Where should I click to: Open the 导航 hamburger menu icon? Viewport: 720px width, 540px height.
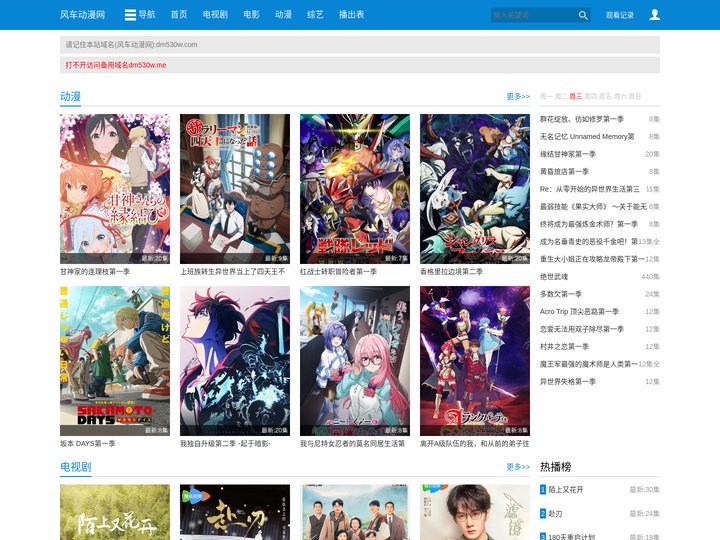[x=130, y=15]
